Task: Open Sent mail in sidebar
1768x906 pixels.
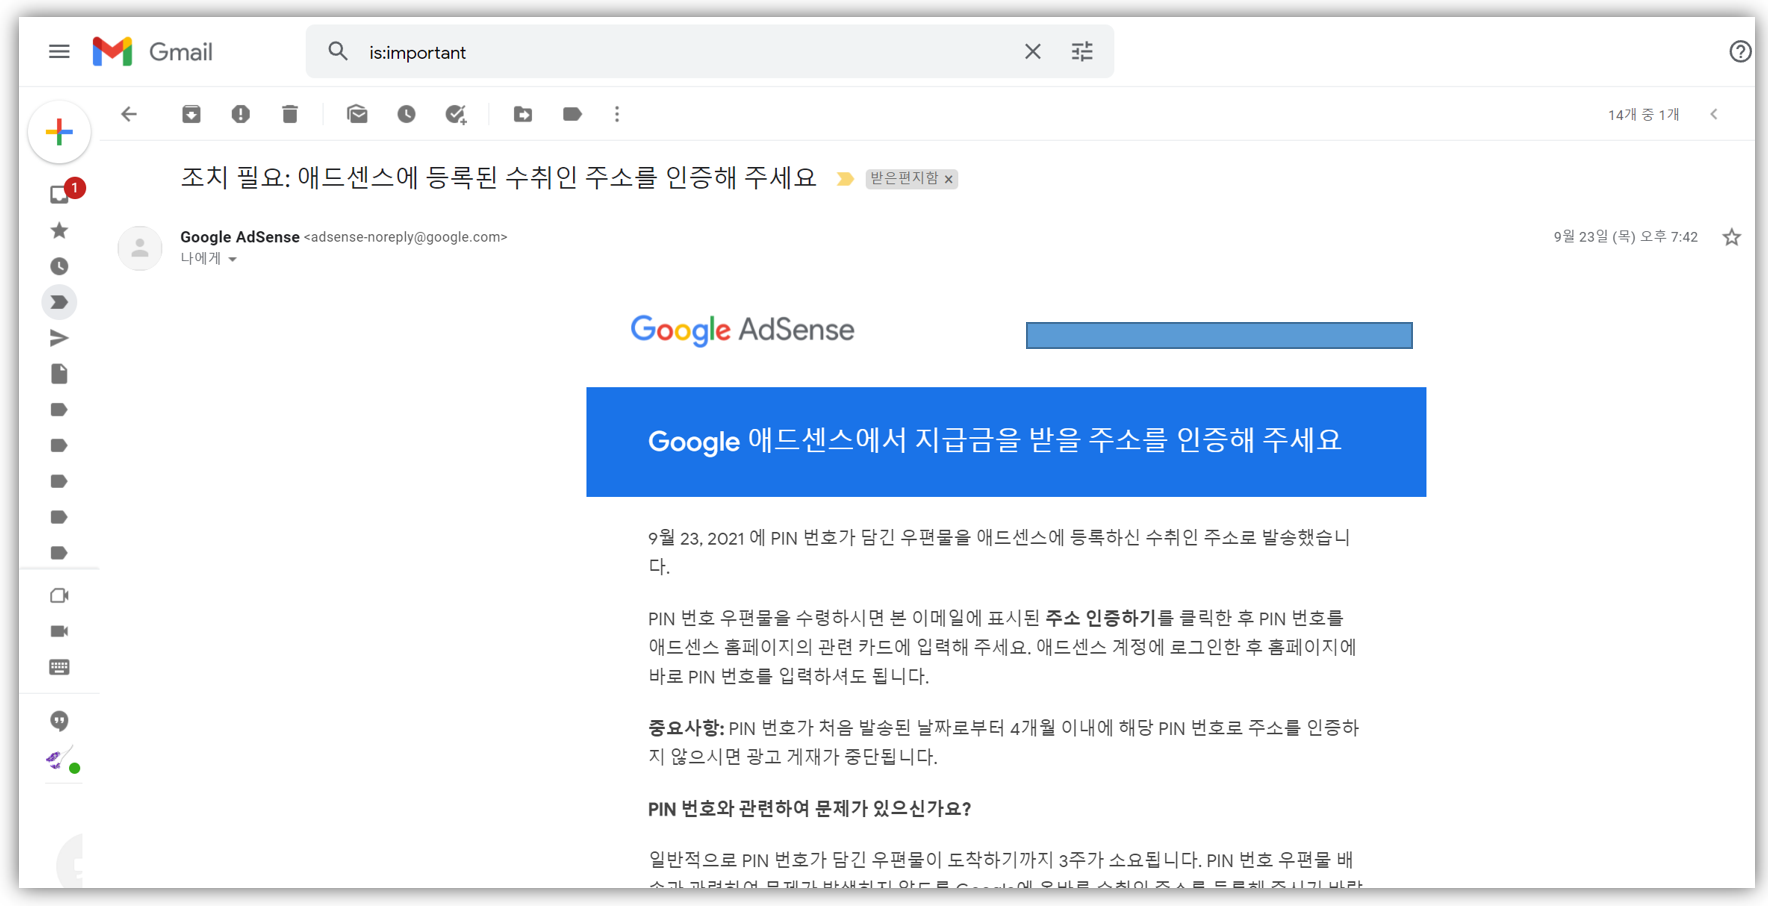Action: coord(59,338)
